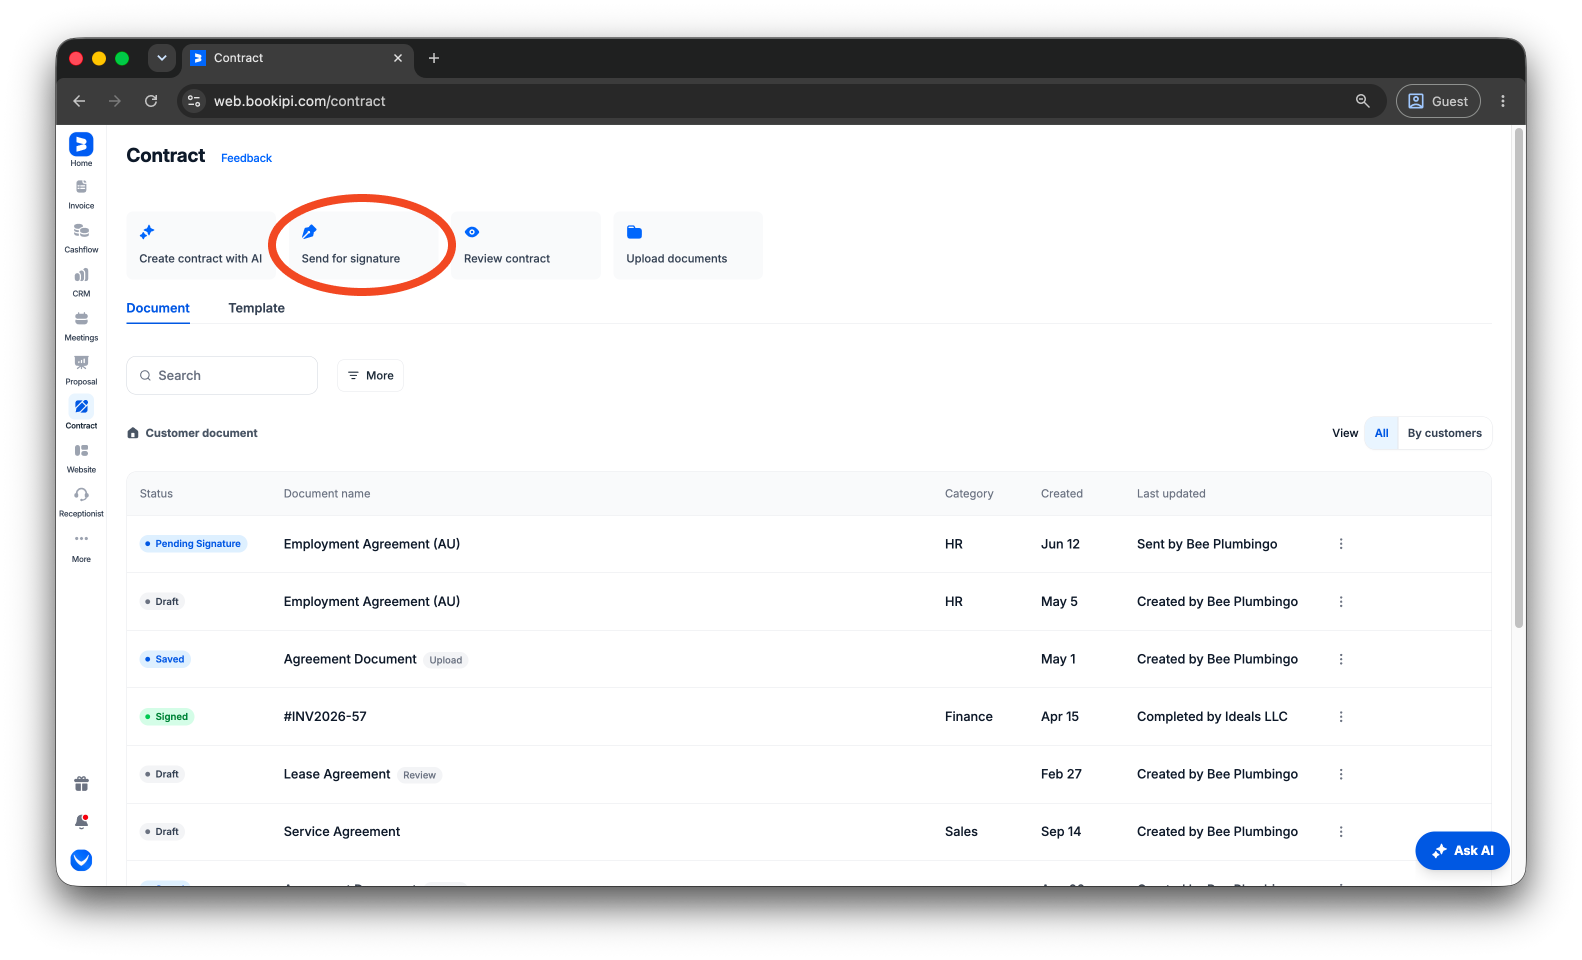Click the Finance category cell
The height and width of the screenshot is (960, 1582).
tap(969, 717)
